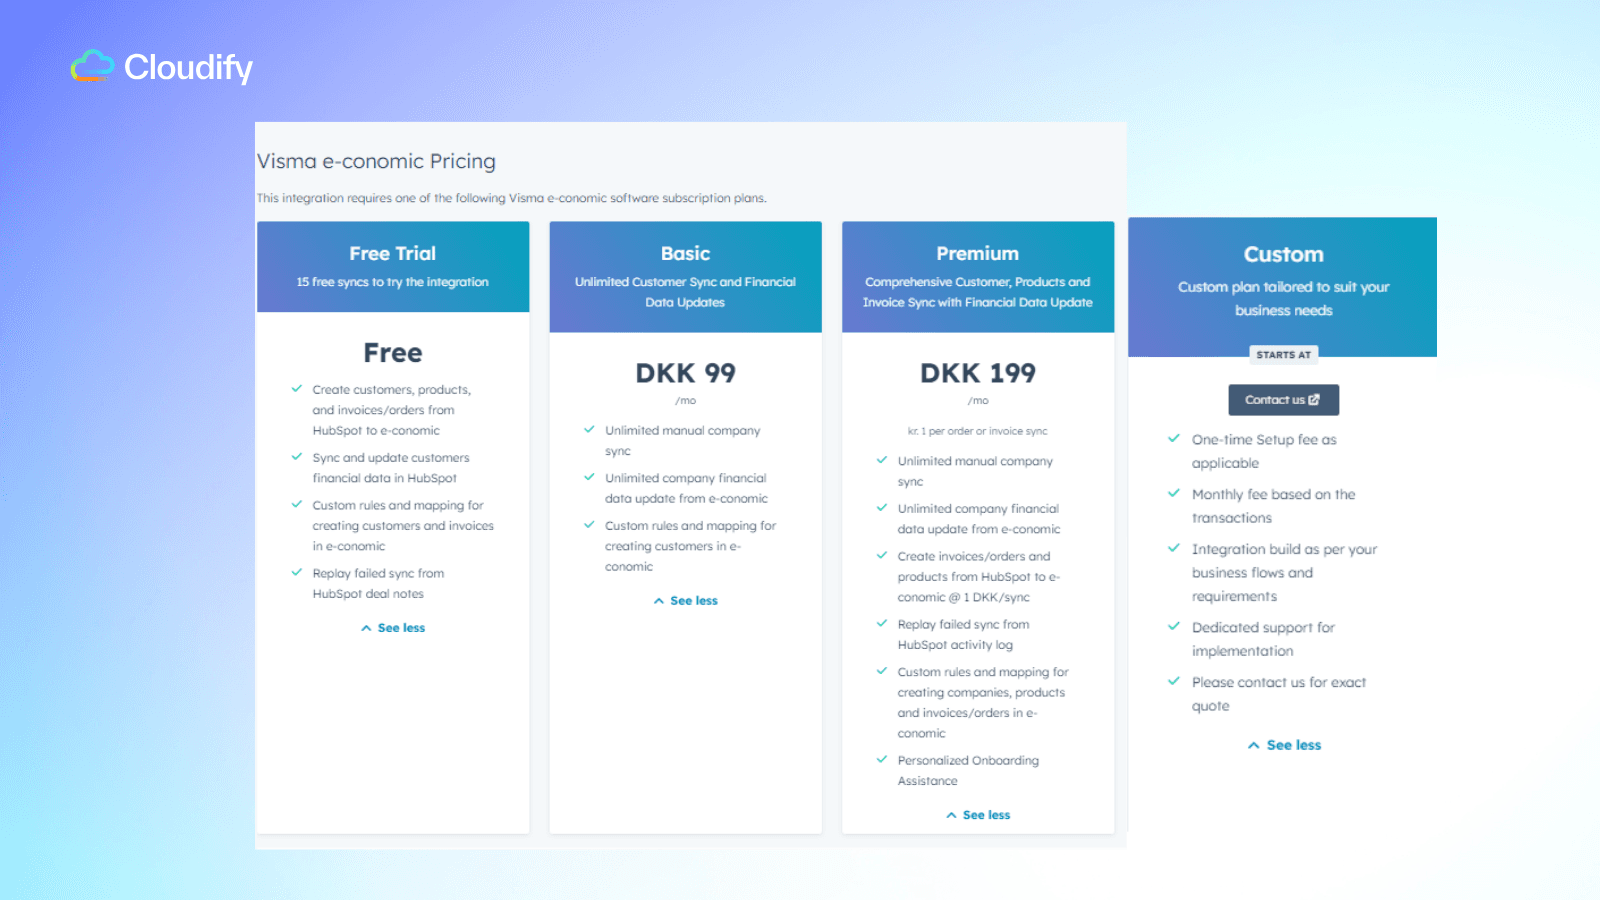Click 'Sync and update customers financial data in HubSpot'
This screenshot has width=1600, height=900.
coord(391,468)
